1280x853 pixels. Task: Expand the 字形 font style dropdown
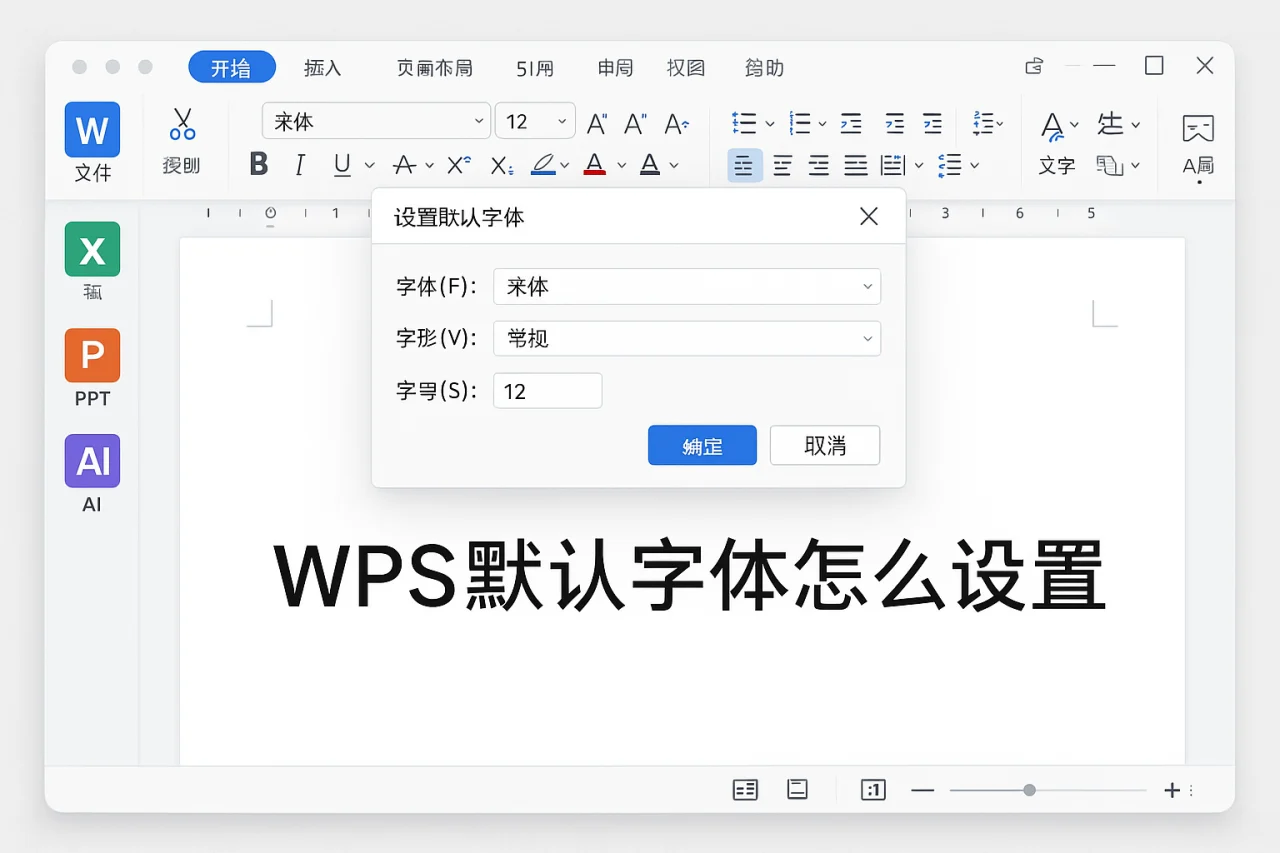686,339
